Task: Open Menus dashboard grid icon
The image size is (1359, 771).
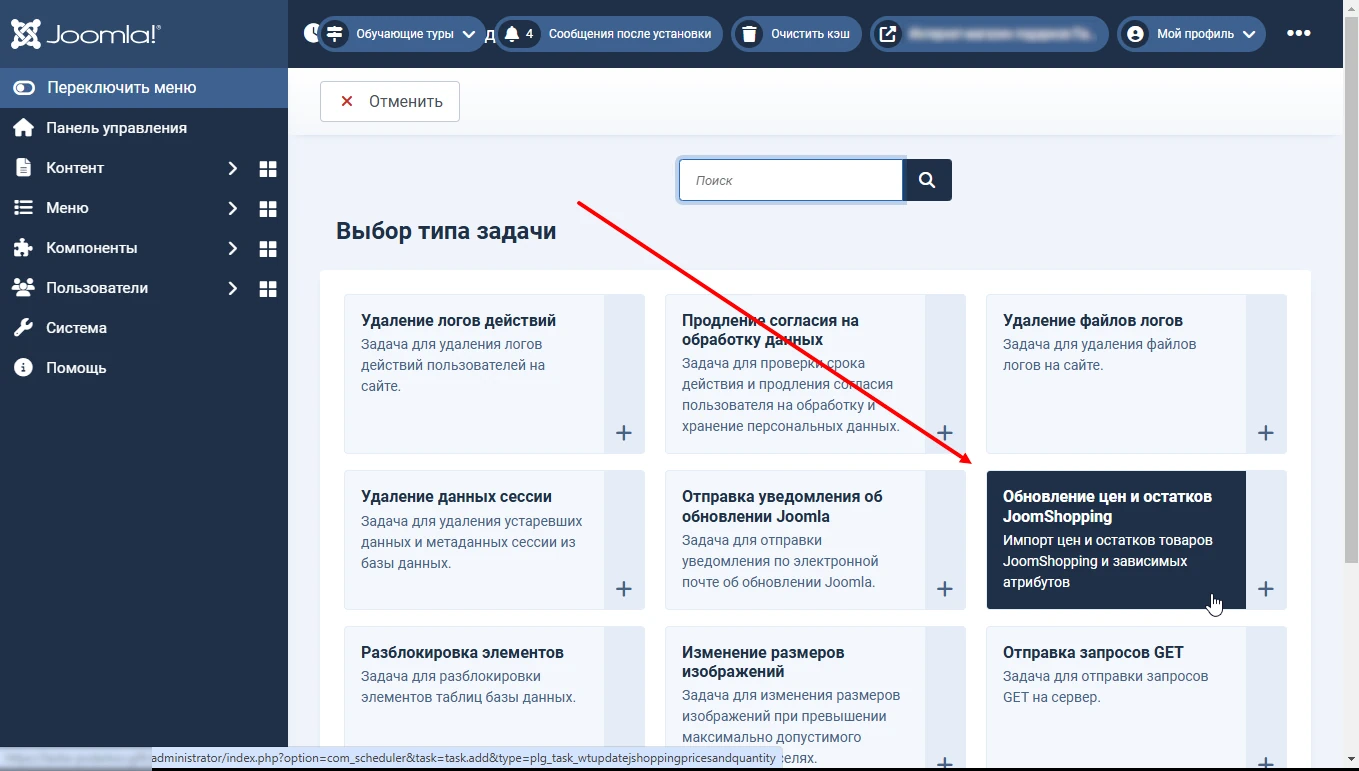Action: click(267, 209)
